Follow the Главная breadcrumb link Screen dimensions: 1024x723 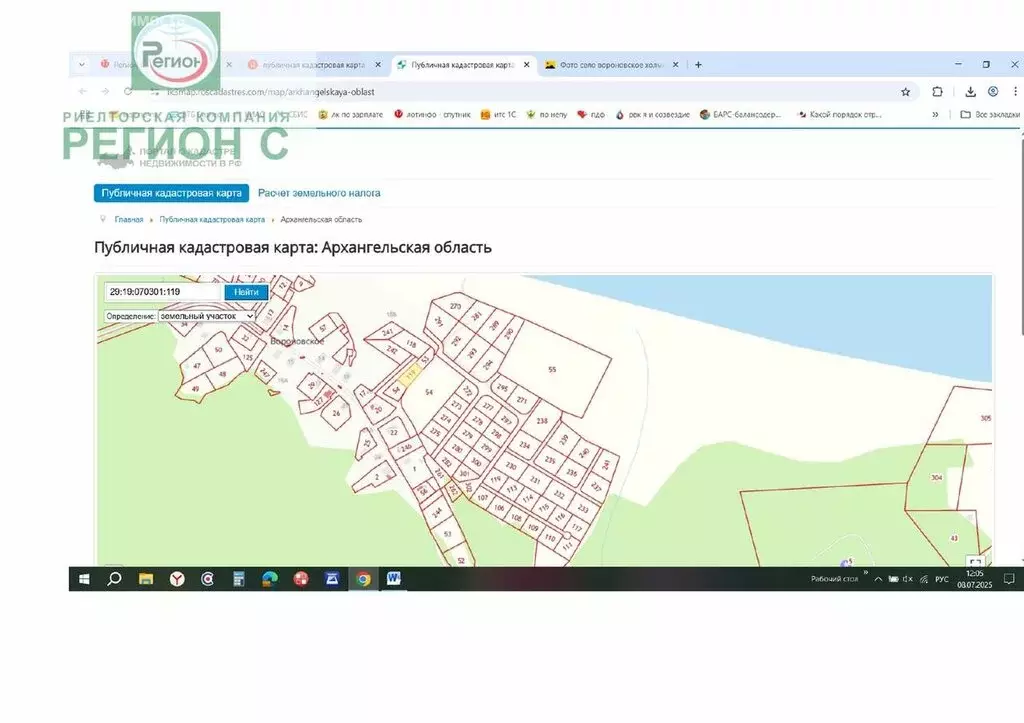point(129,219)
